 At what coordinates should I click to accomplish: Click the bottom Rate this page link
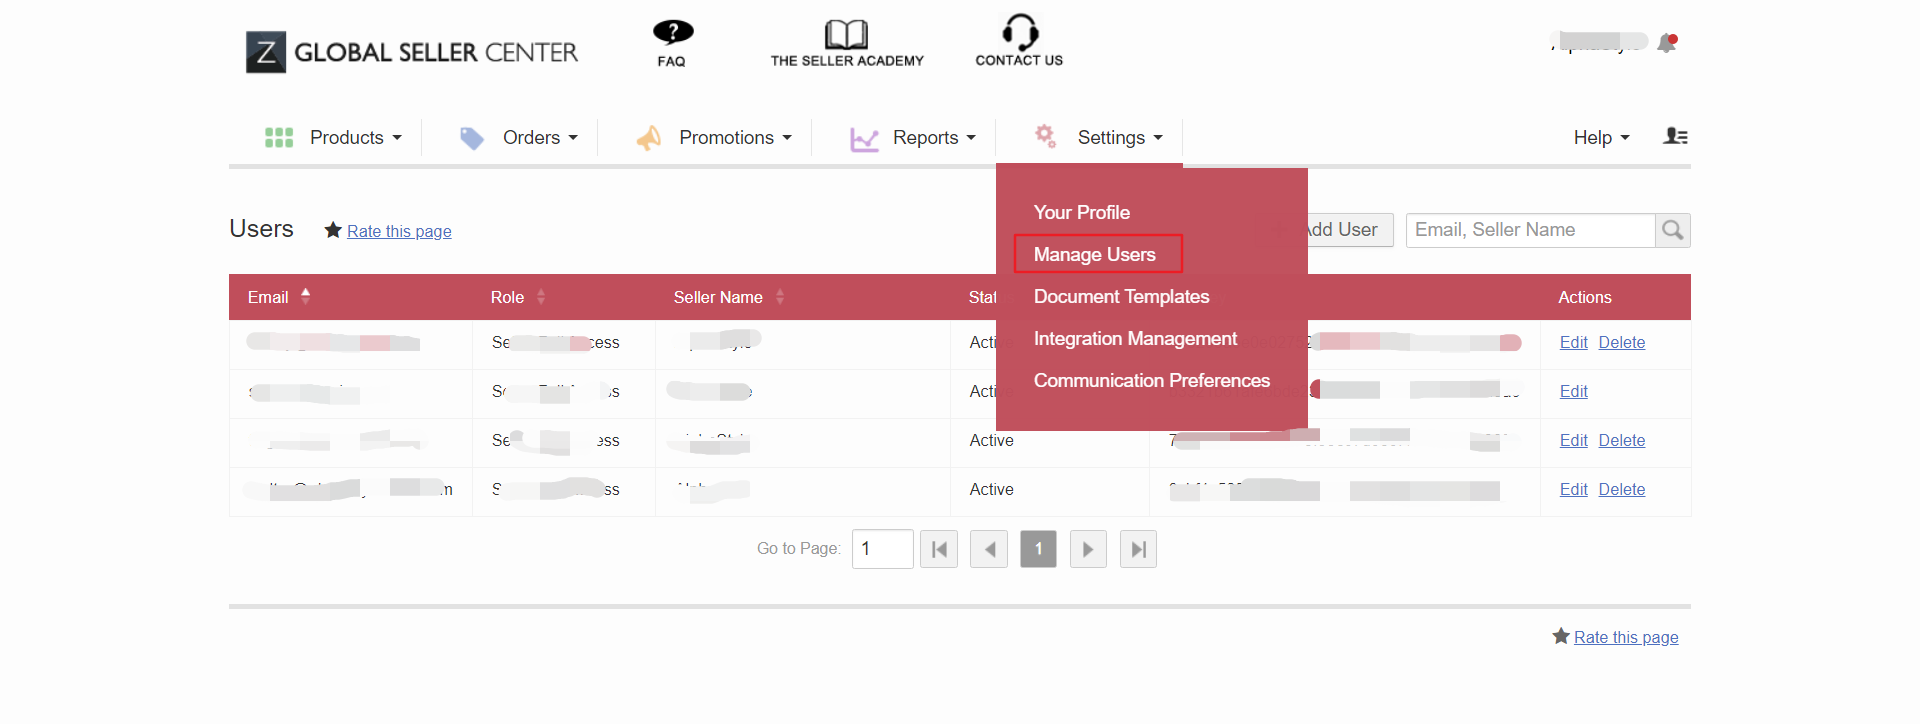click(x=1626, y=637)
